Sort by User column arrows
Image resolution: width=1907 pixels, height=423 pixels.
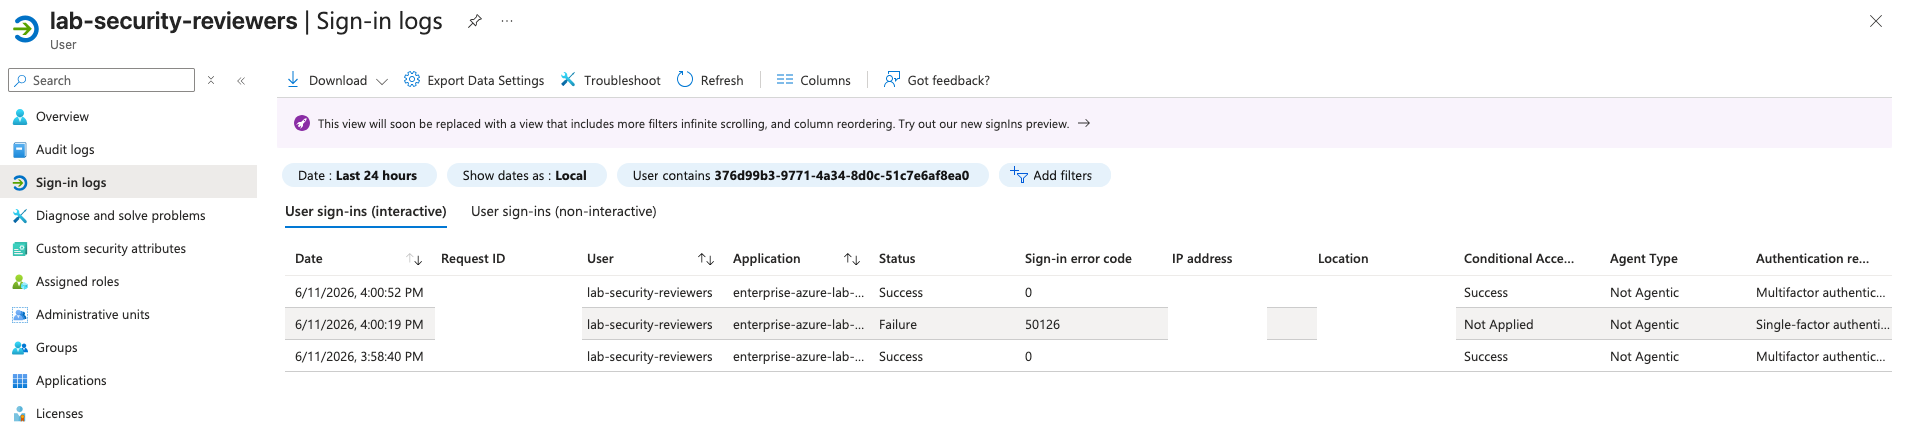706,259
